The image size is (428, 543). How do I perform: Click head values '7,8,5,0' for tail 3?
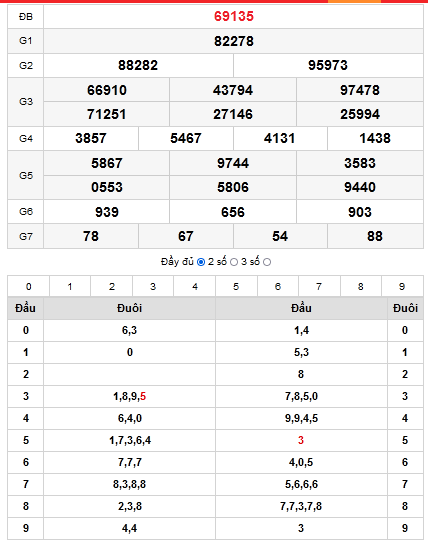[301, 396]
